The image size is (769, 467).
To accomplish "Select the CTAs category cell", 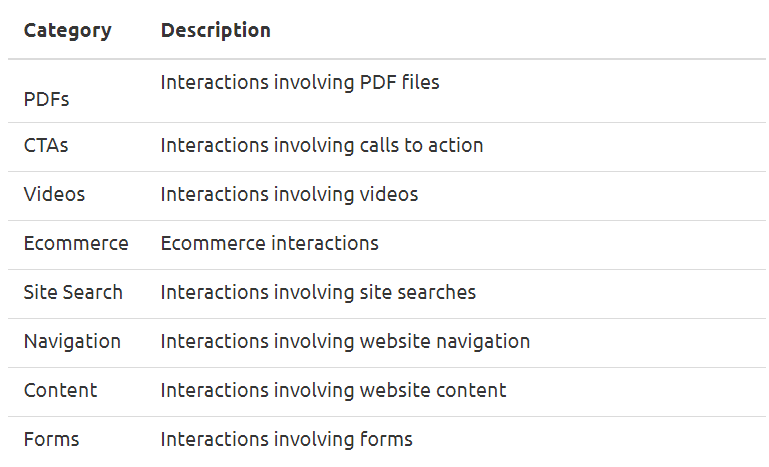I will 46,146.
